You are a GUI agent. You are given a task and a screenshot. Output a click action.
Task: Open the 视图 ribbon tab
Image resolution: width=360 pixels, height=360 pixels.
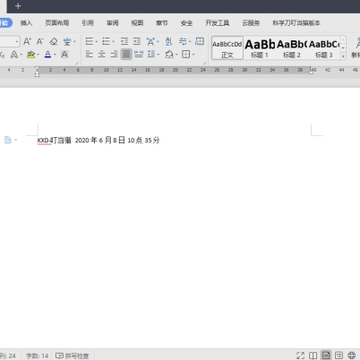pos(137,23)
